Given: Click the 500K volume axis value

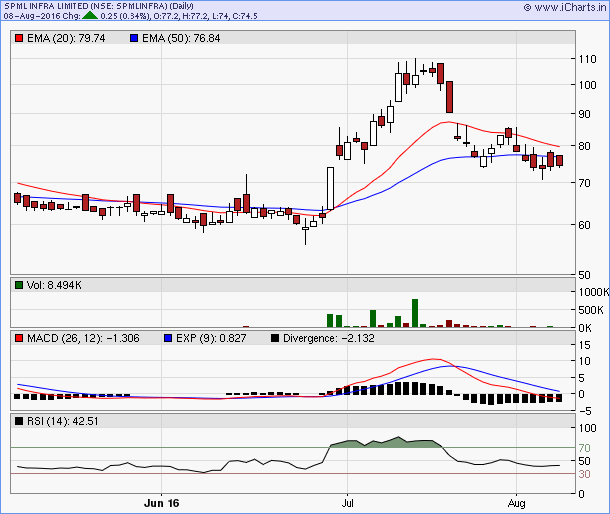Looking at the screenshot, I should (x=591, y=310).
